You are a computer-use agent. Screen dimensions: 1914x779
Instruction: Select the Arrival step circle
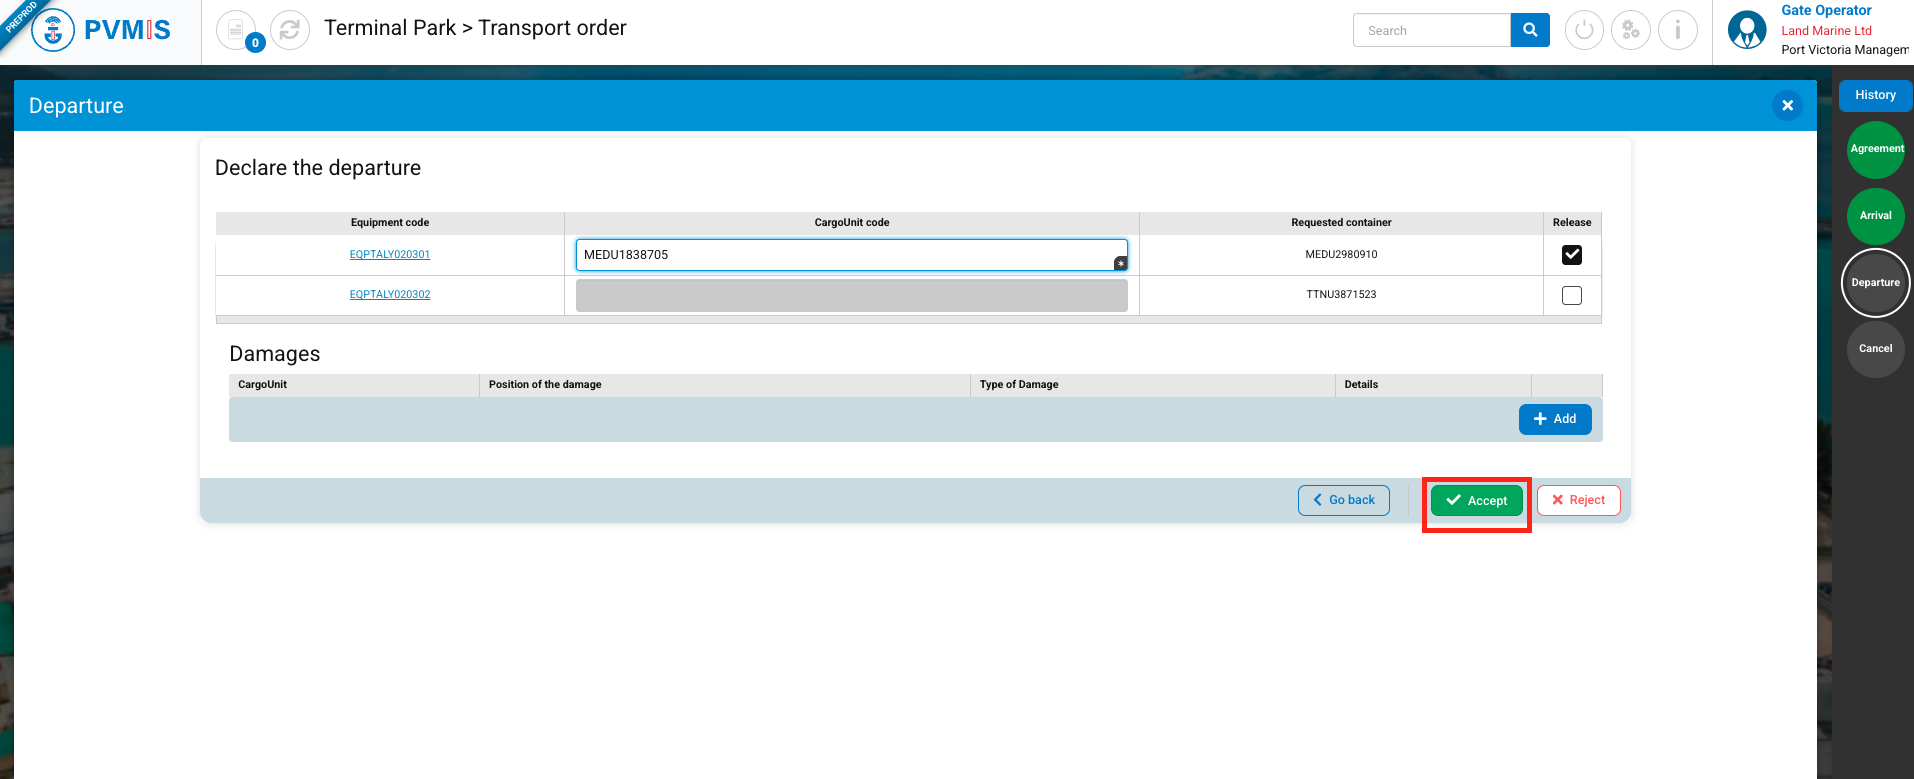click(x=1876, y=216)
